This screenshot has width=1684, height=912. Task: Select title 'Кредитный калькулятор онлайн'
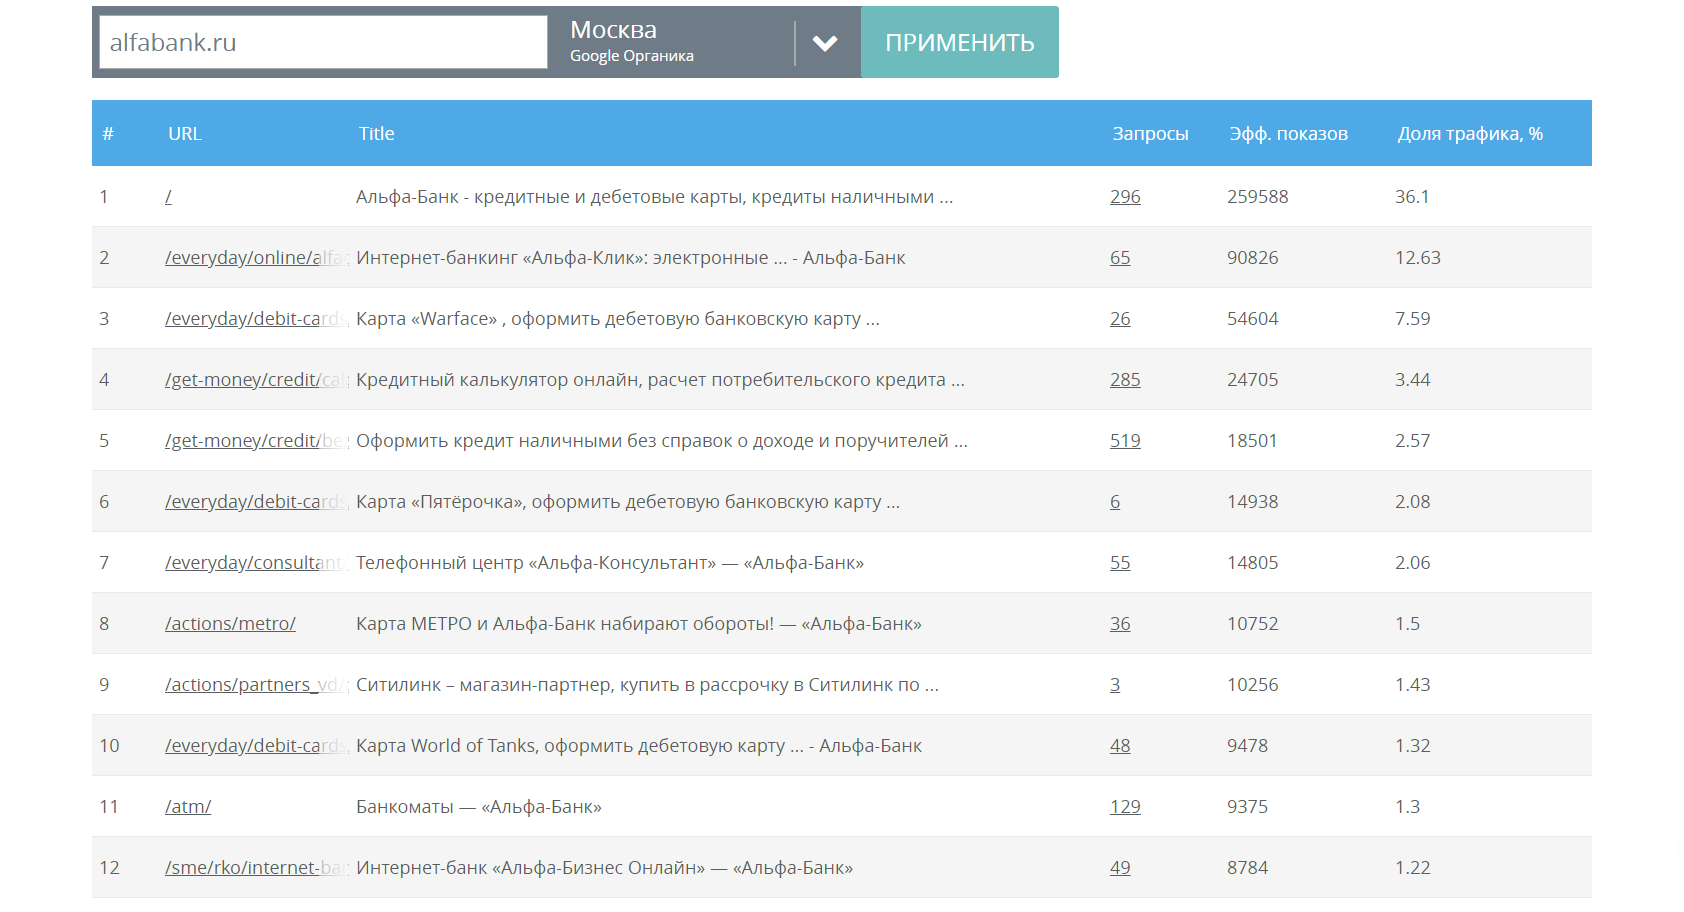pyautogui.click(x=660, y=380)
